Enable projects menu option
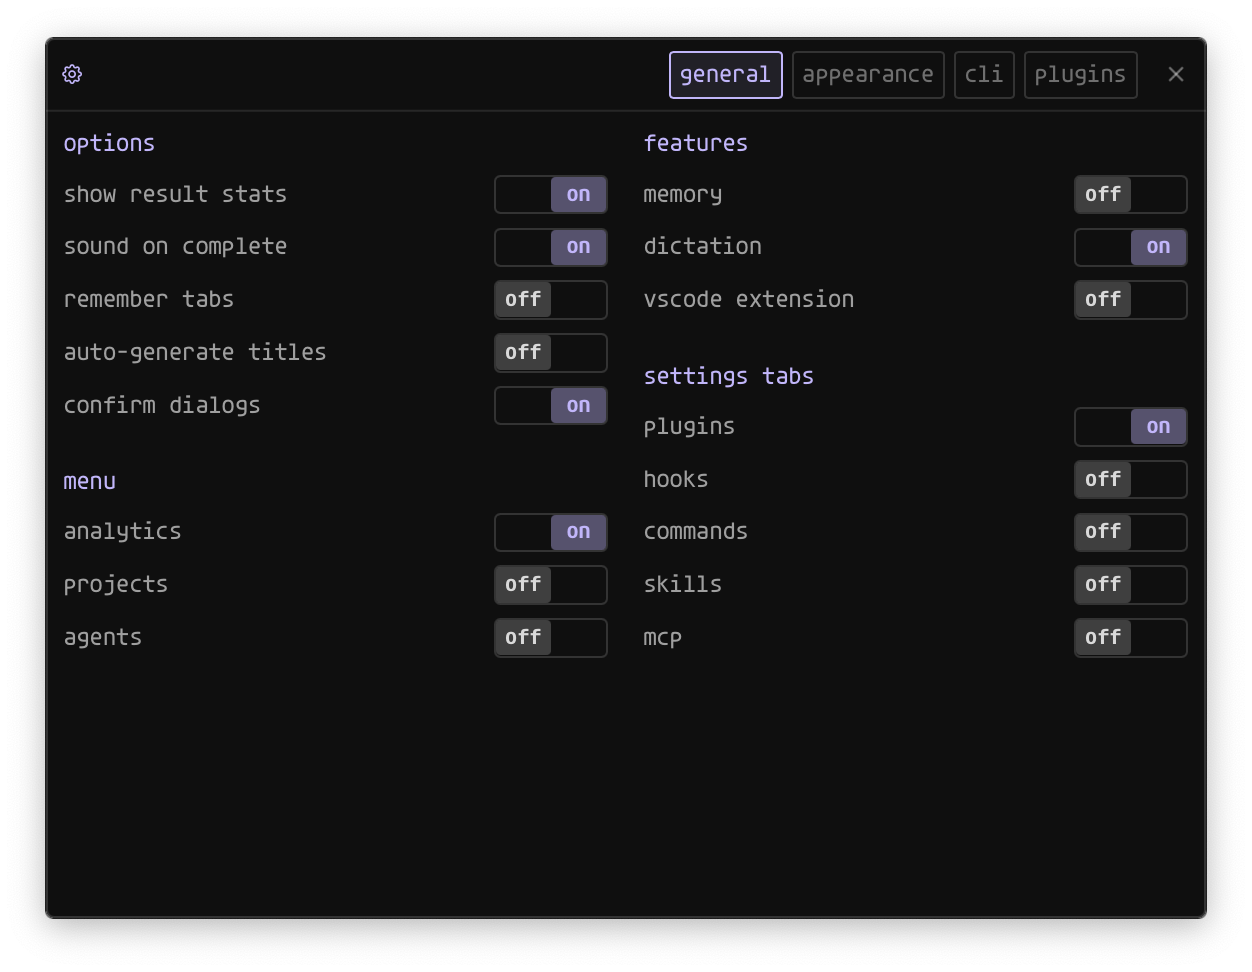Viewport: 1252px width, 972px height. tap(550, 585)
